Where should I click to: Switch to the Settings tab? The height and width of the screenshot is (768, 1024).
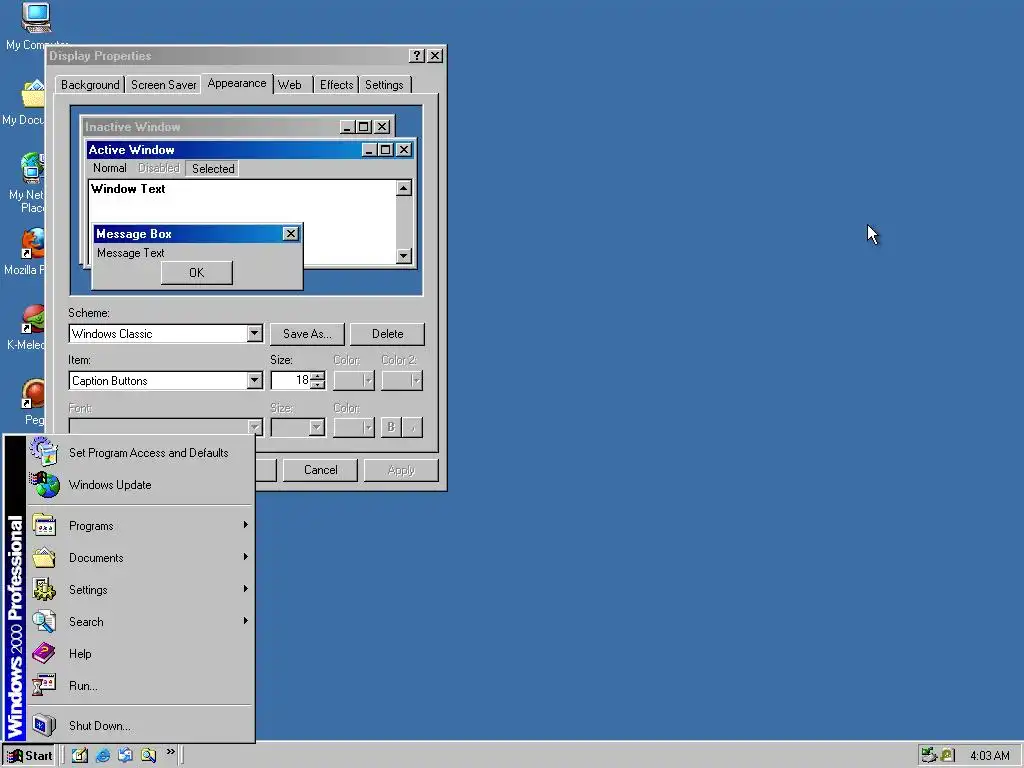(x=384, y=85)
